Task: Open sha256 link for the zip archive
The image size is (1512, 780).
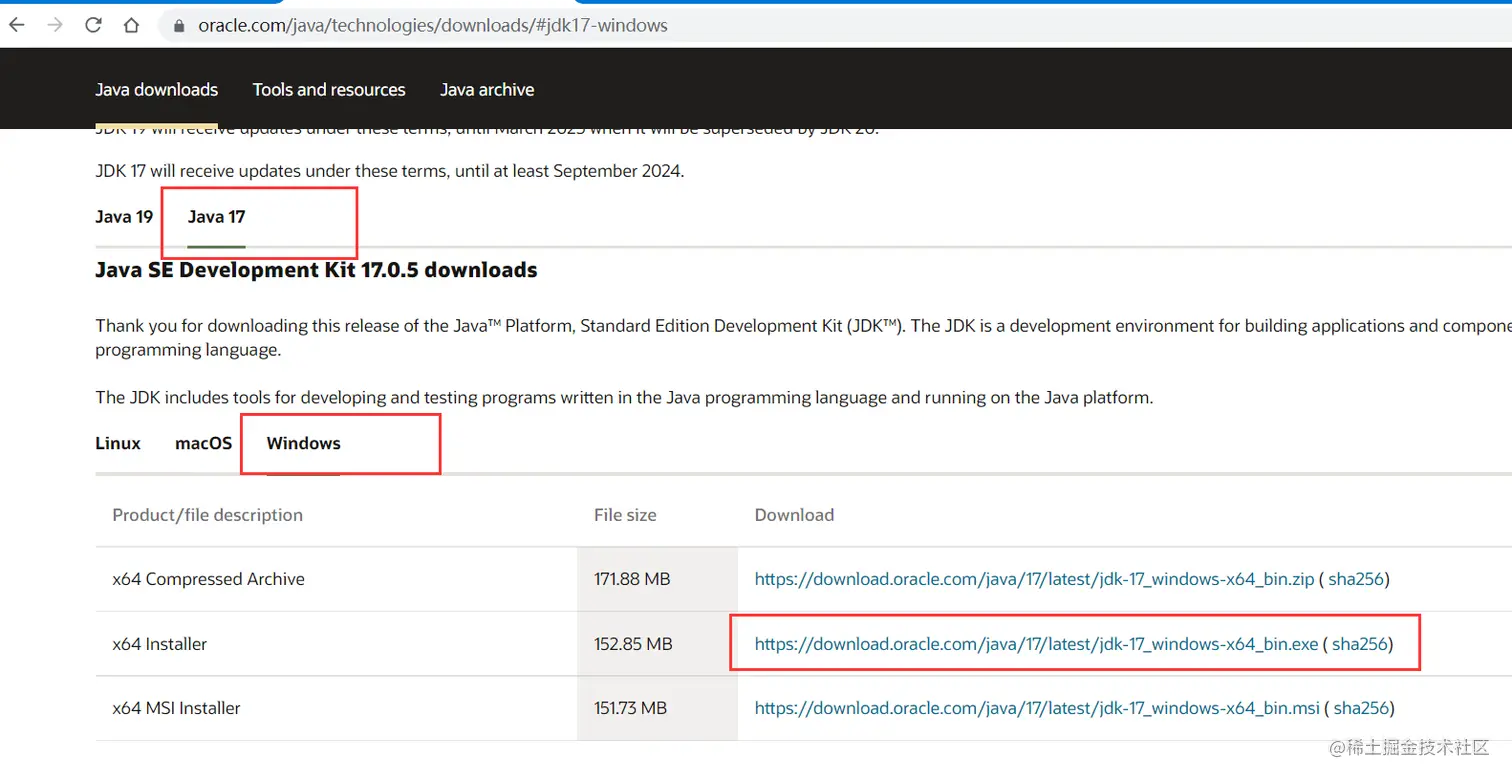Action: point(1356,579)
